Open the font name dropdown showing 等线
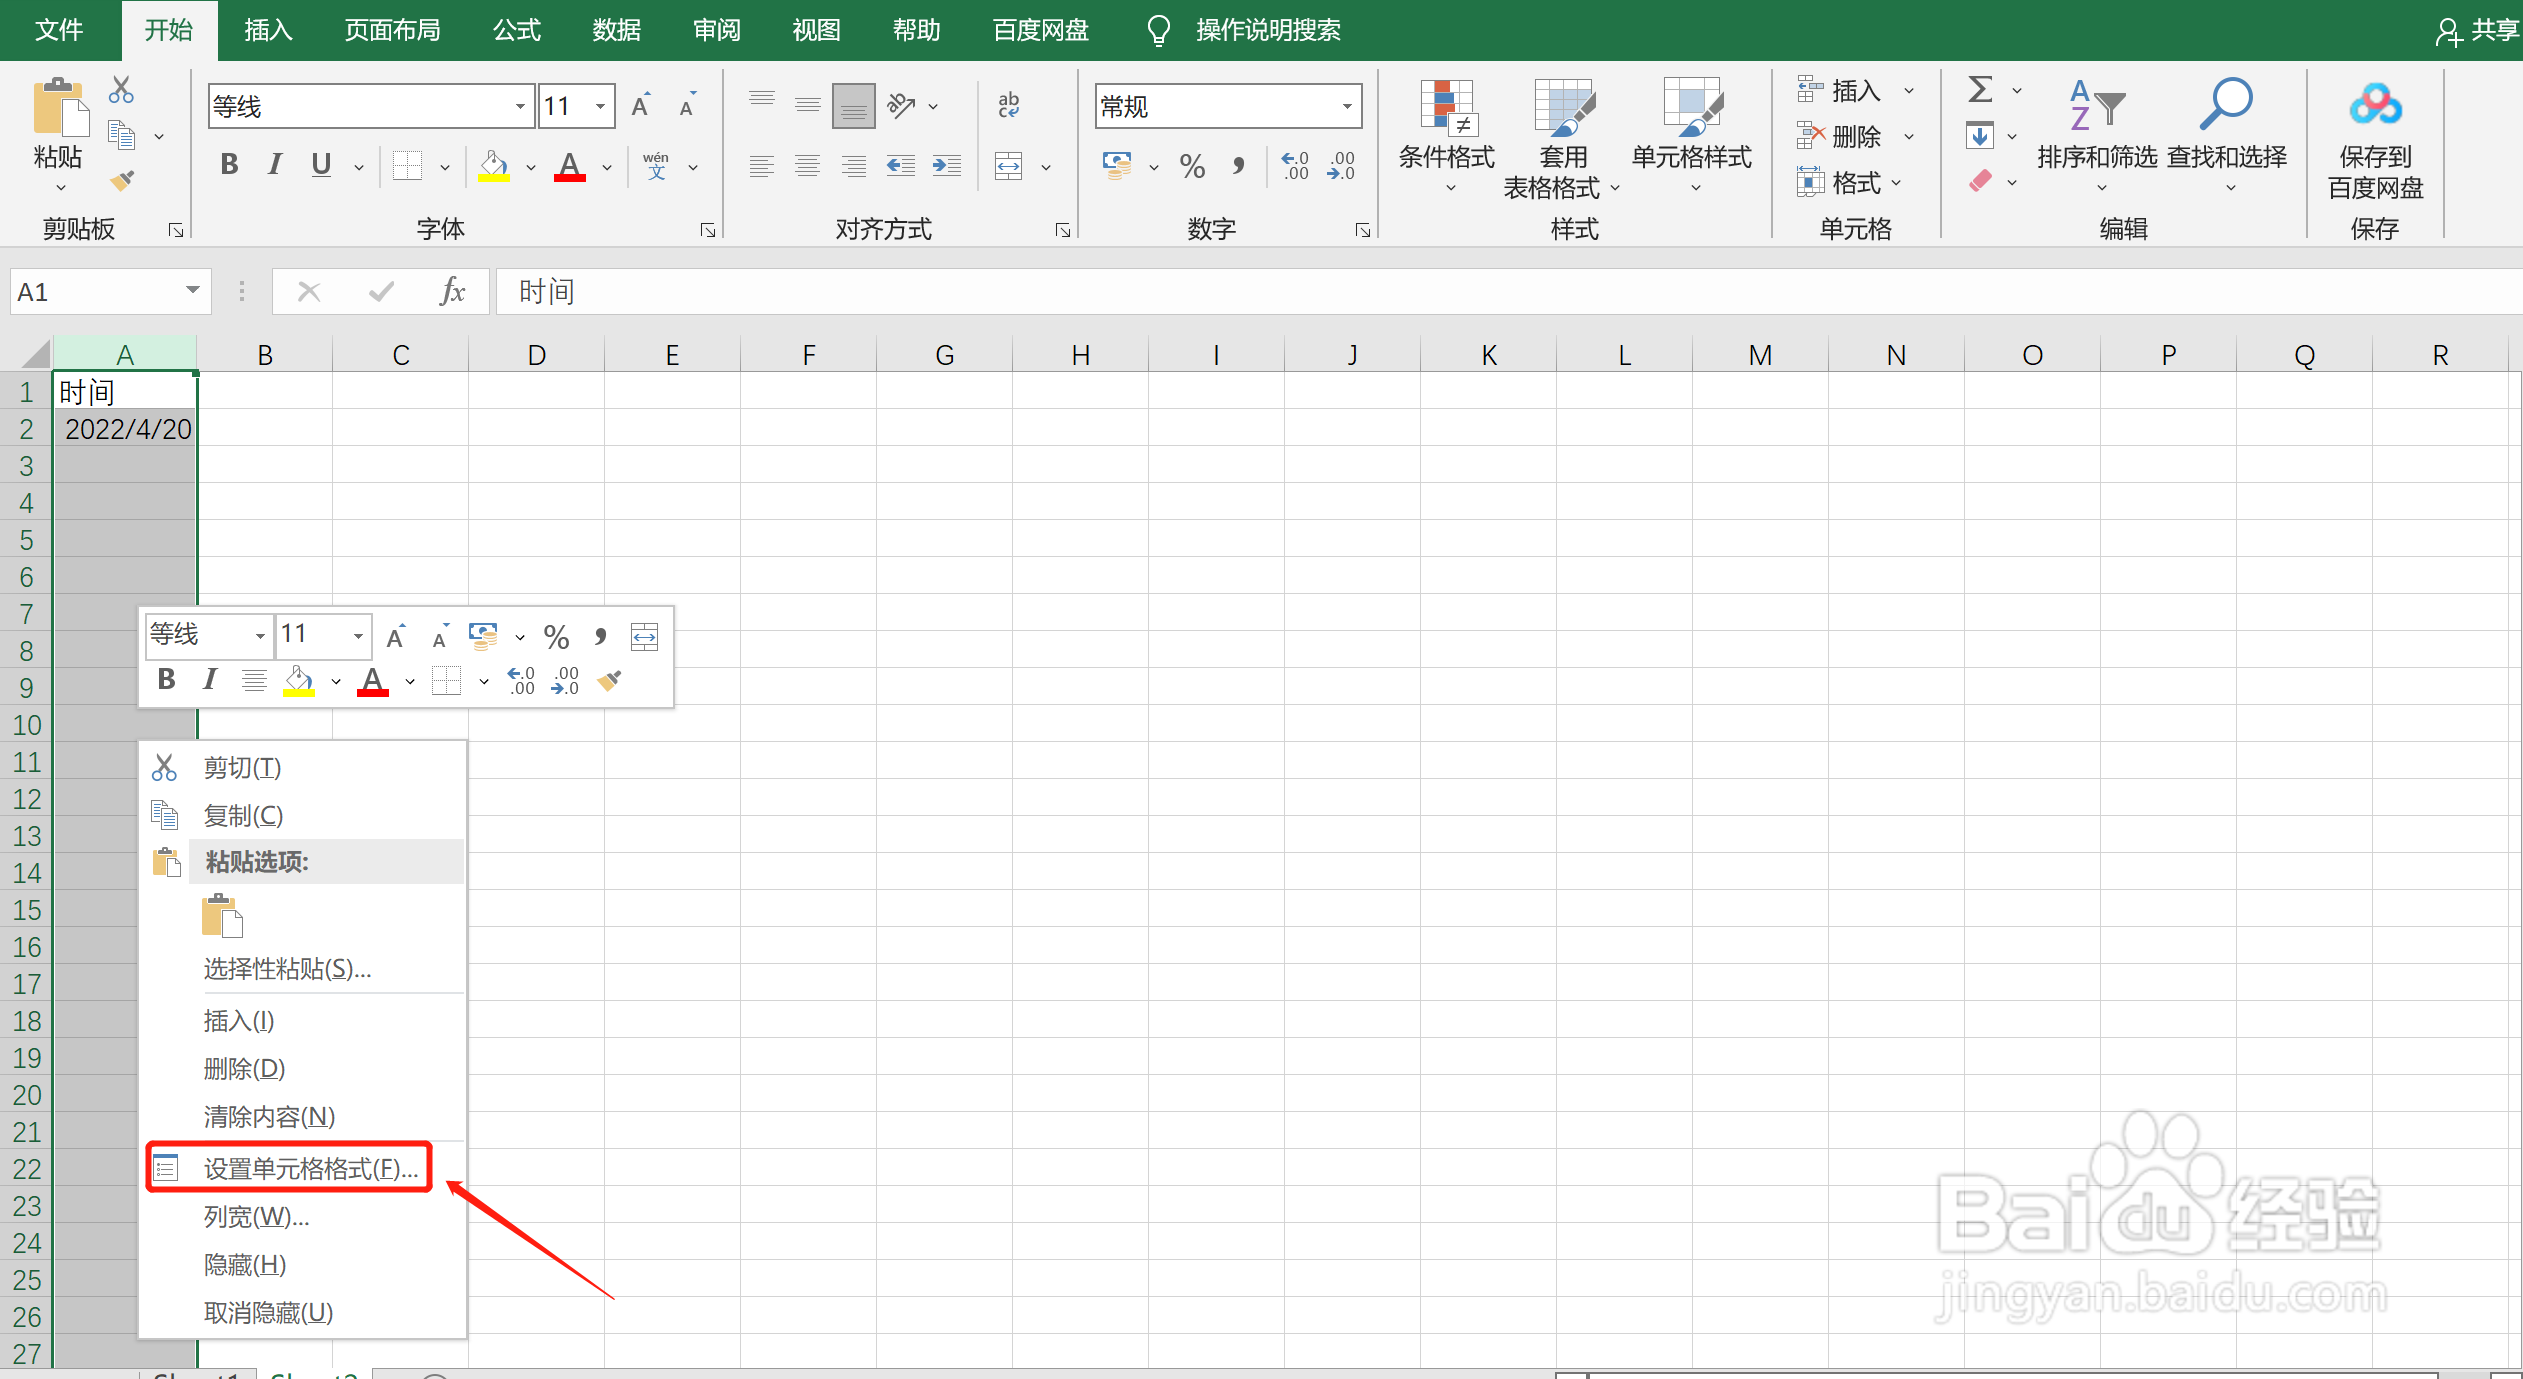Viewport: 2523px width, 1379px height. pos(520,107)
